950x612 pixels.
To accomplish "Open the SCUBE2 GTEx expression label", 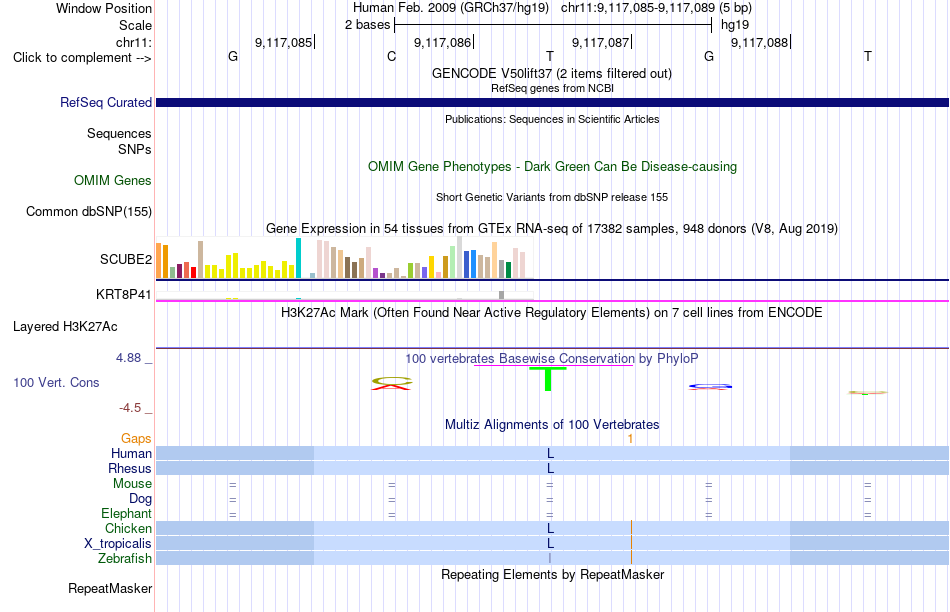I will tap(126, 259).
